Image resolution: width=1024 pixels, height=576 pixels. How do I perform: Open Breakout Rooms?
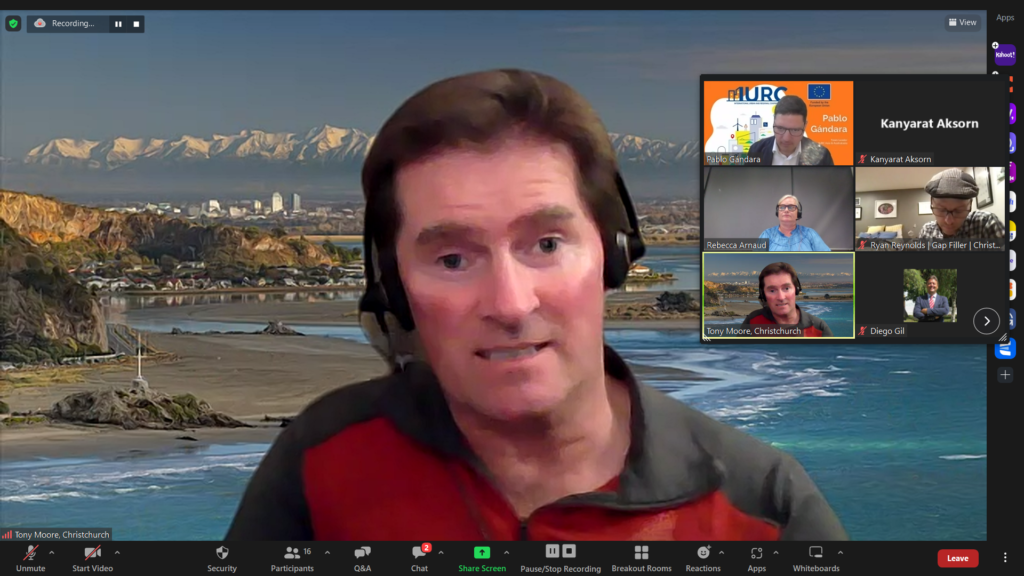tap(641, 557)
